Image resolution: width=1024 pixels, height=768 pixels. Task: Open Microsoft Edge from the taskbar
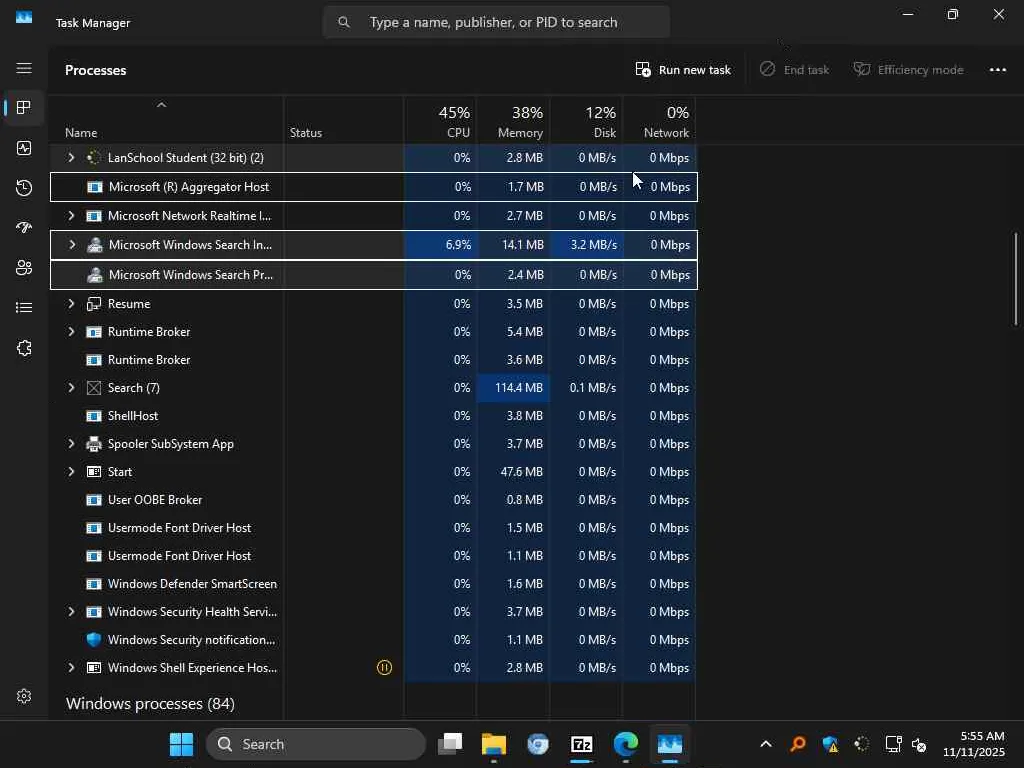pyautogui.click(x=626, y=744)
